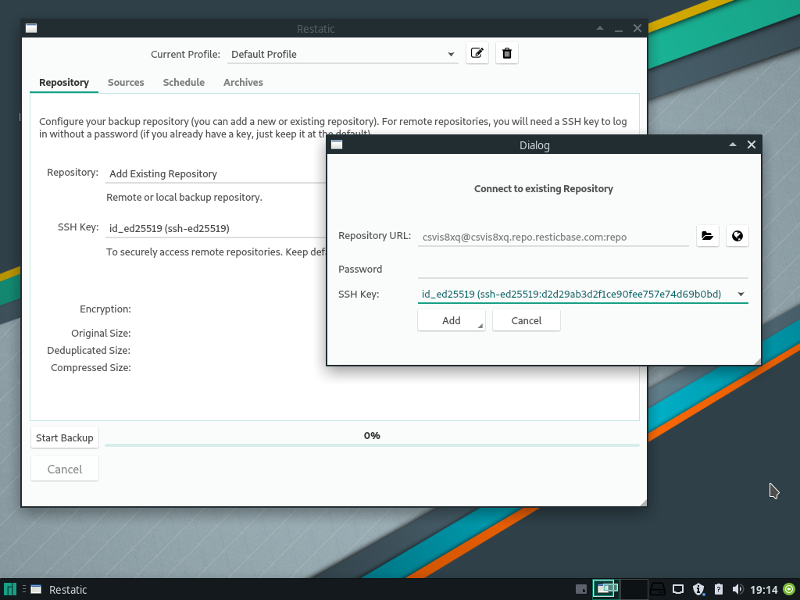Click the Restatic window menu icon
Viewport: 800px width, 600px height.
click(32, 28)
